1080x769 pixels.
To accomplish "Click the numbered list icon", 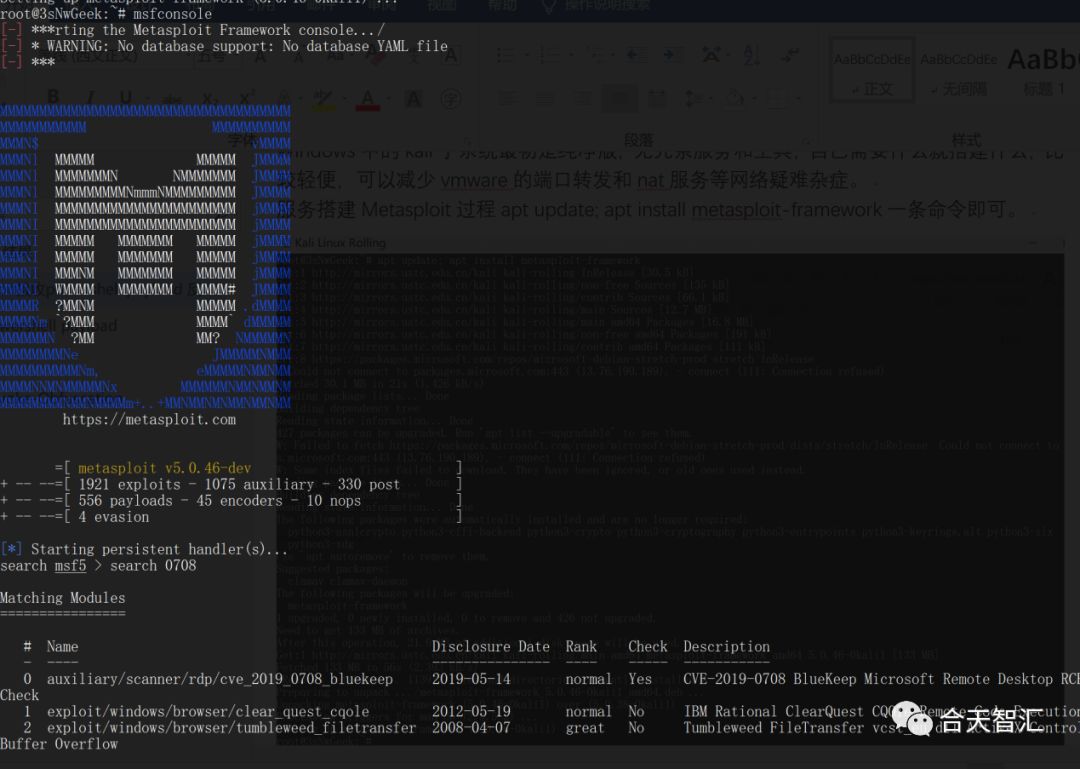I will coord(549,55).
